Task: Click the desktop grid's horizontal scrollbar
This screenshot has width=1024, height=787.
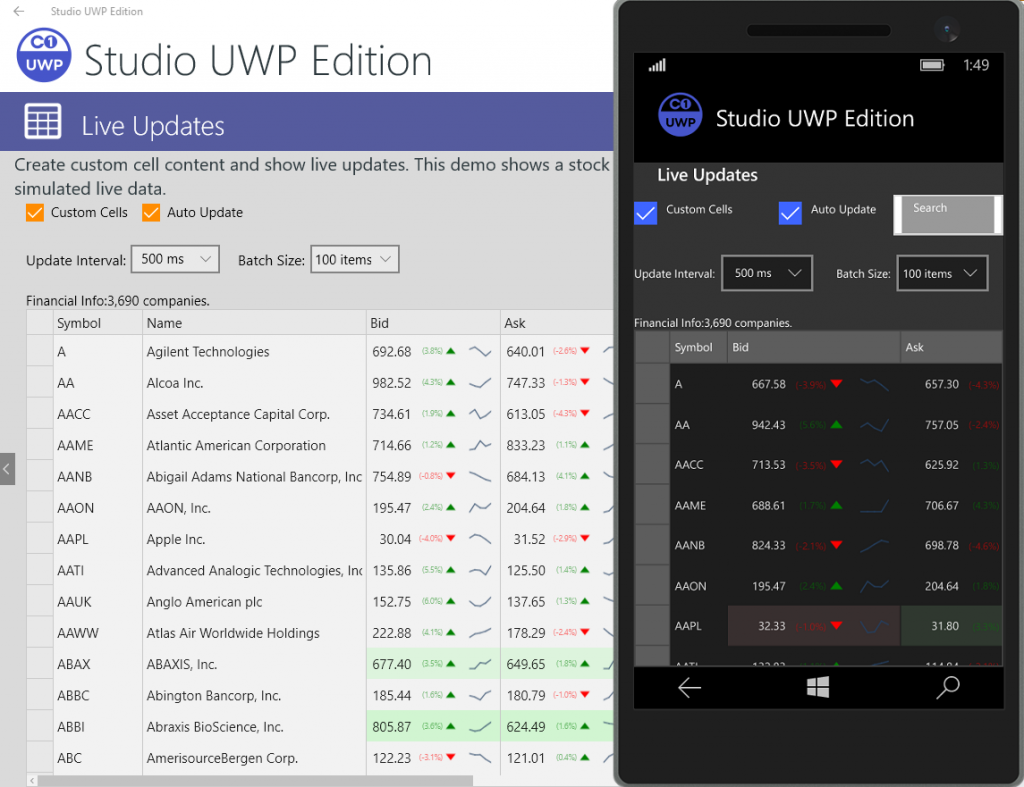Action: [255, 780]
